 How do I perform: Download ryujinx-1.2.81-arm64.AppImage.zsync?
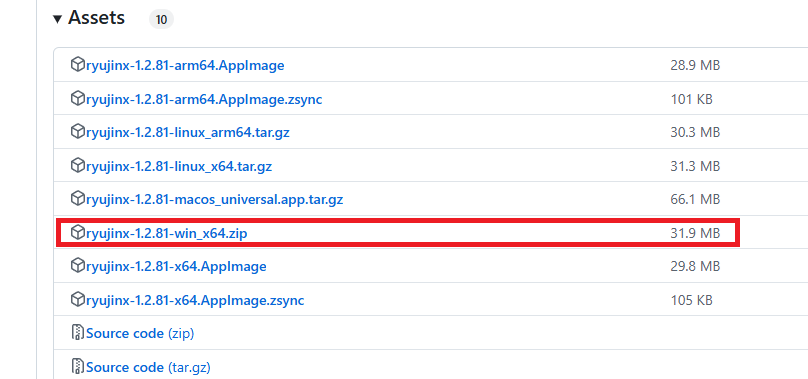tap(204, 99)
